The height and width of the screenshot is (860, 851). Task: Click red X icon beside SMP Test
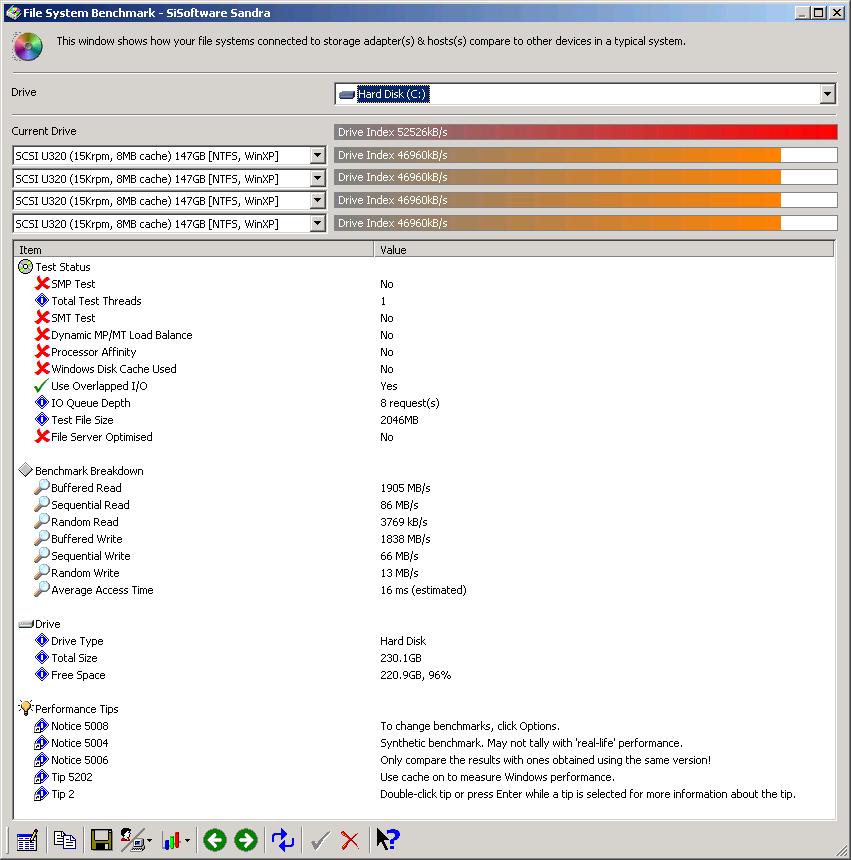tap(42, 284)
